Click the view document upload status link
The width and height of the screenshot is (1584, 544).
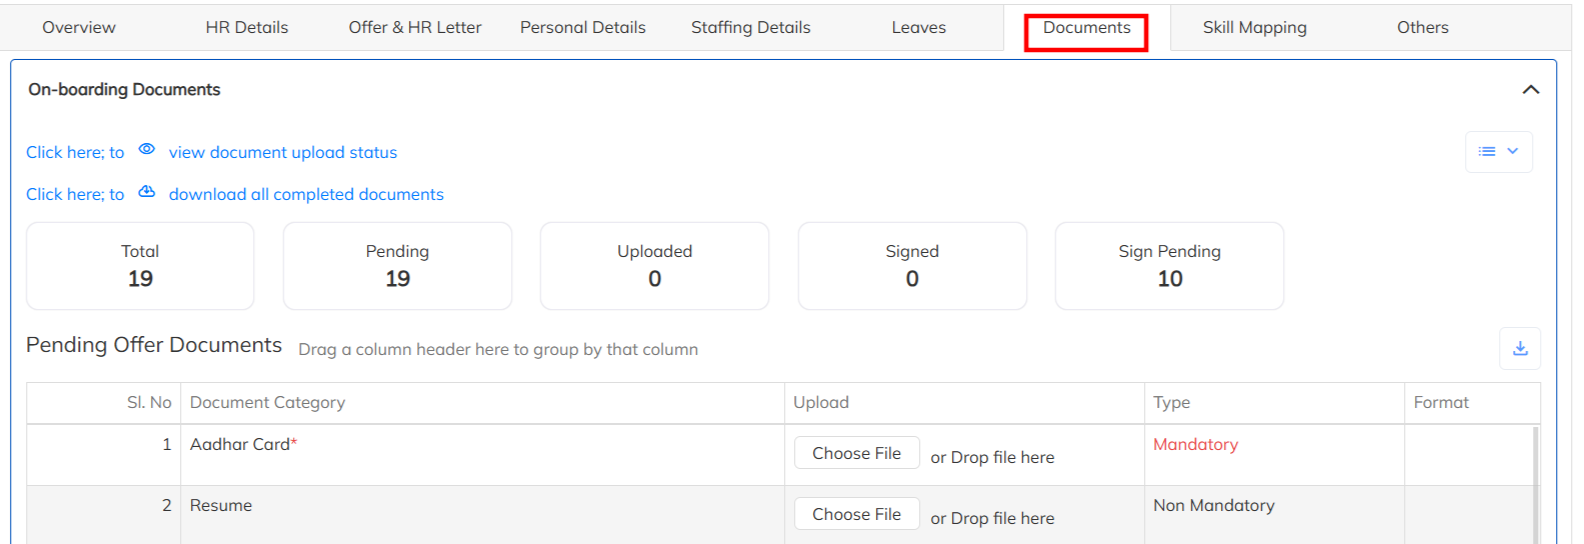tap(283, 153)
